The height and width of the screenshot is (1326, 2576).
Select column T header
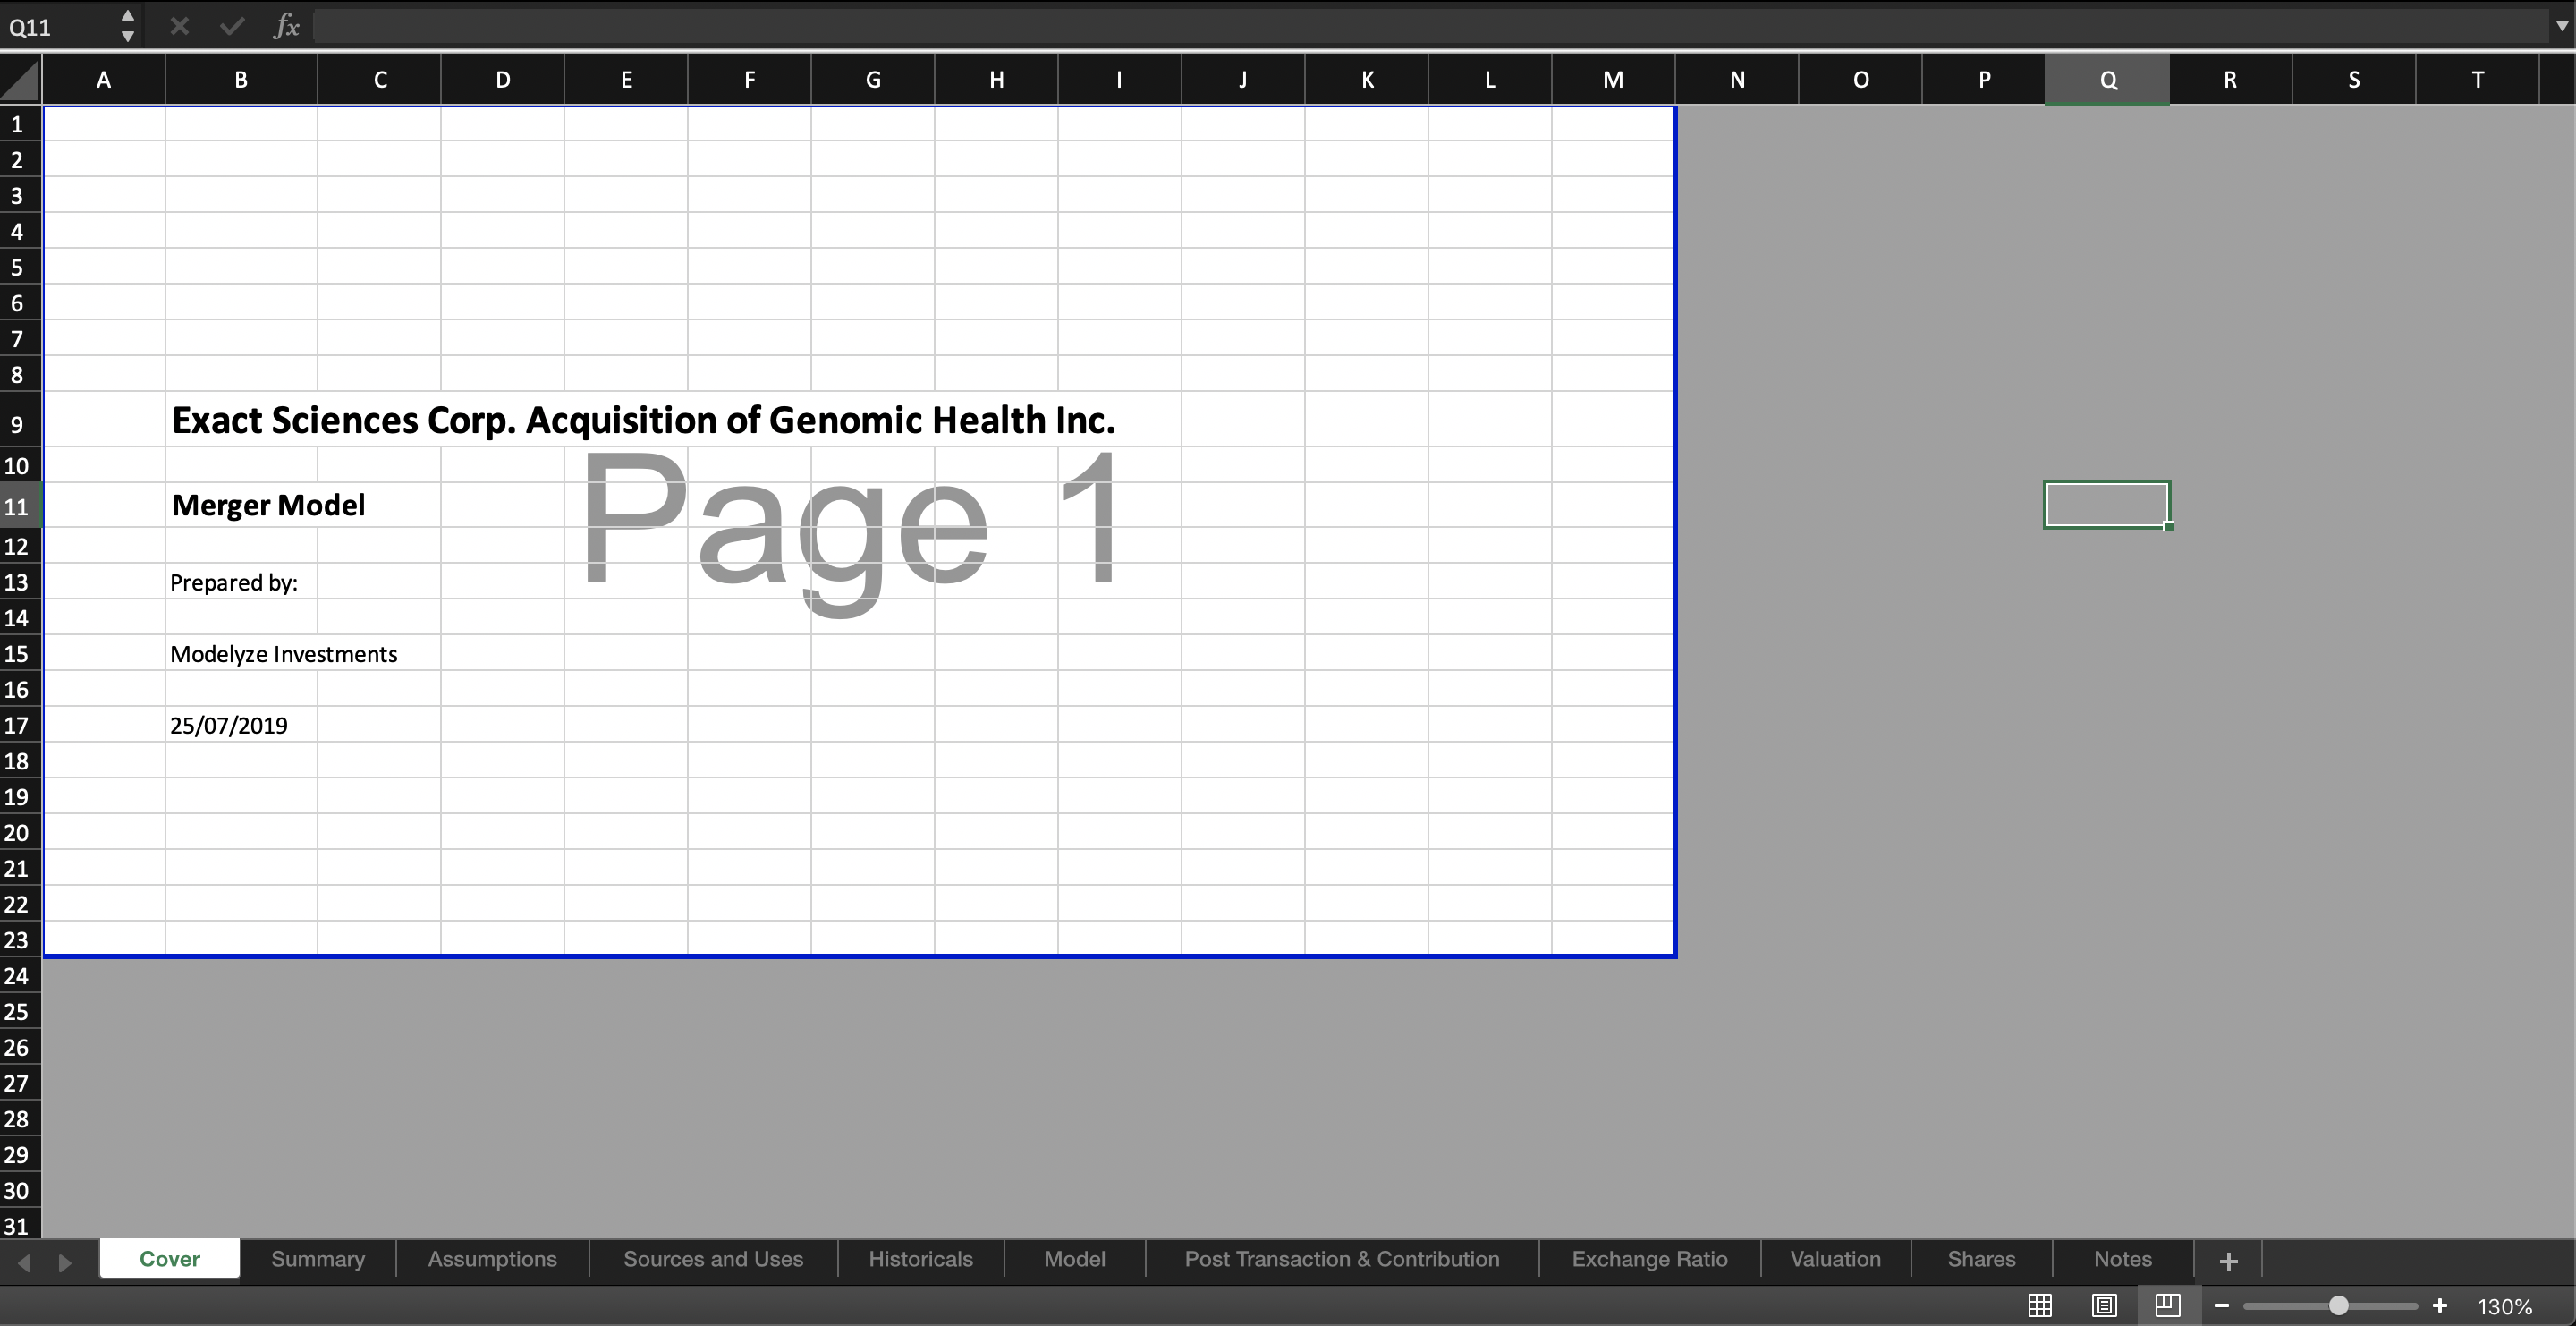2477,80
